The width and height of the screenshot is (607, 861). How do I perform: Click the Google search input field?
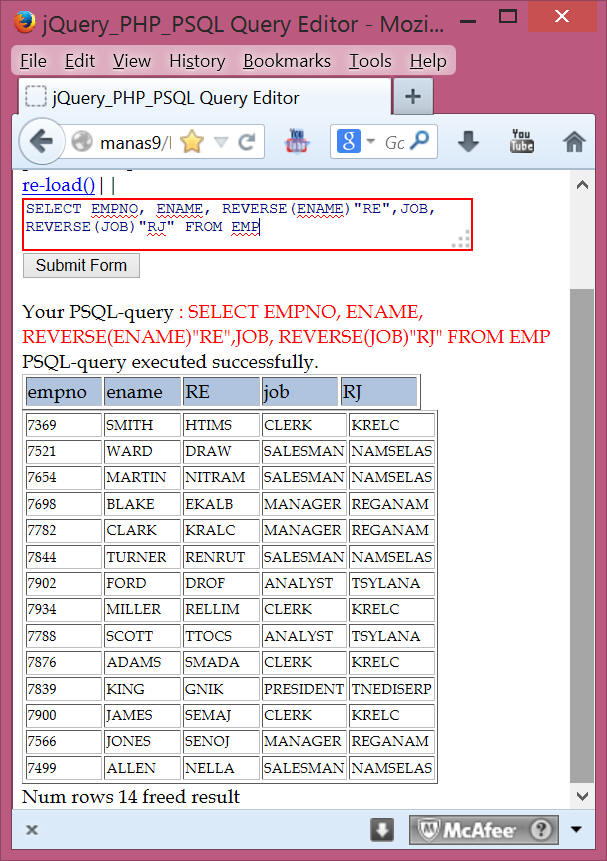[x=395, y=142]
